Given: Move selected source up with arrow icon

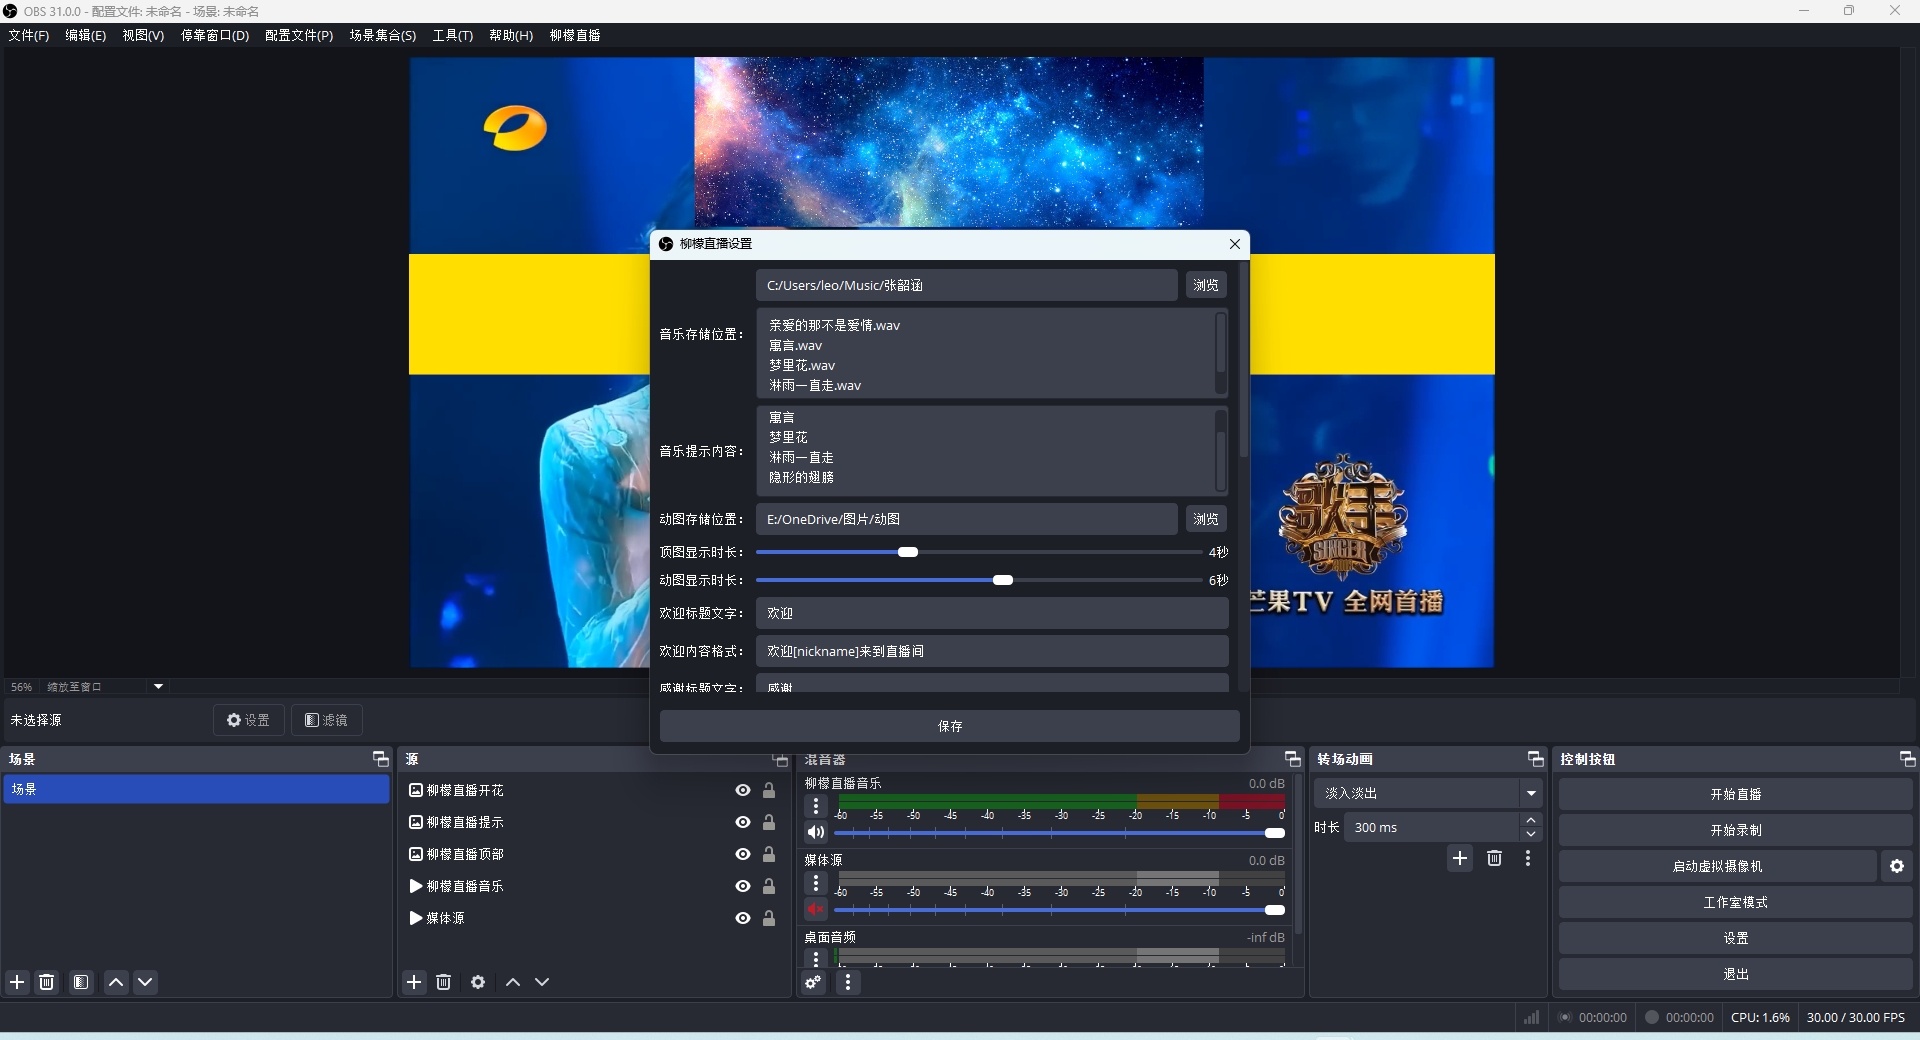Looking at the screenshot, I should (x=513, y=982).
